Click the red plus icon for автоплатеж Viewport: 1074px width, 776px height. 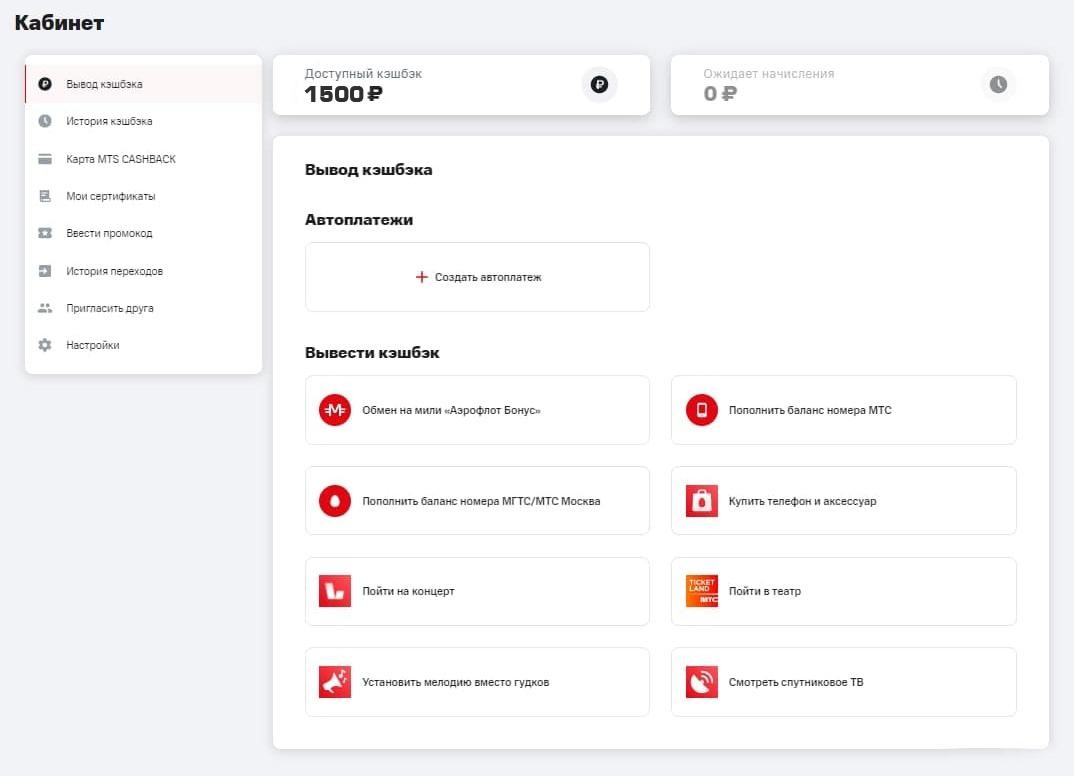pyautogui.click(x=421, y=277)
